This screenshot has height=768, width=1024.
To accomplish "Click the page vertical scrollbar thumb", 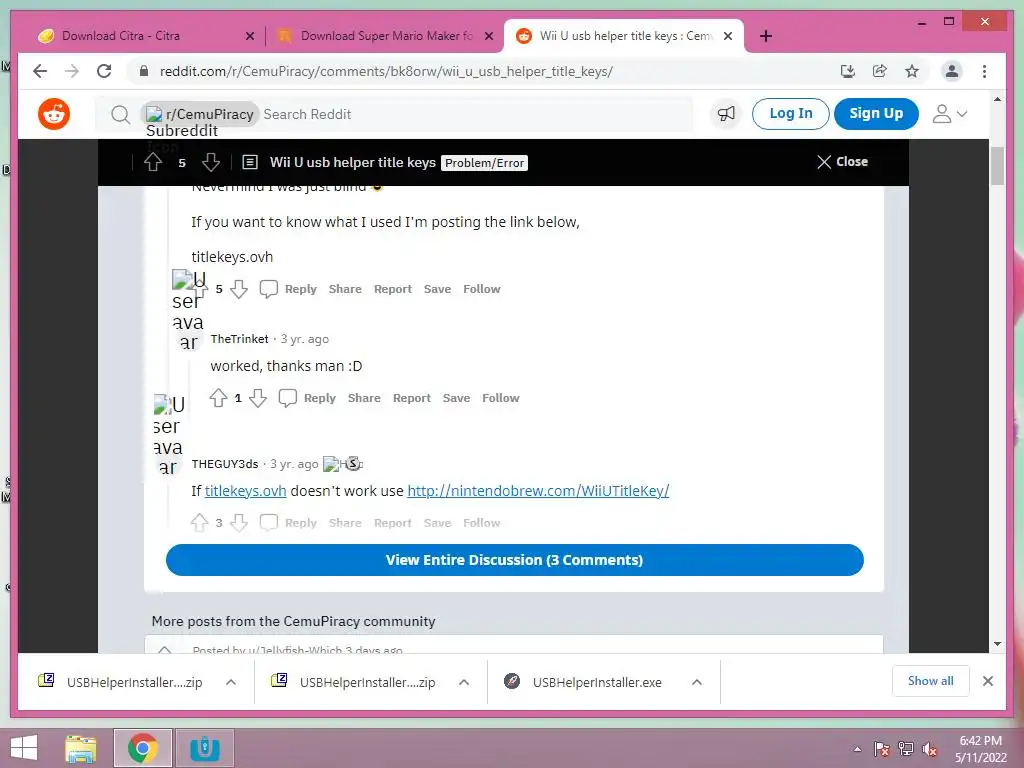I will pos(997,166).
